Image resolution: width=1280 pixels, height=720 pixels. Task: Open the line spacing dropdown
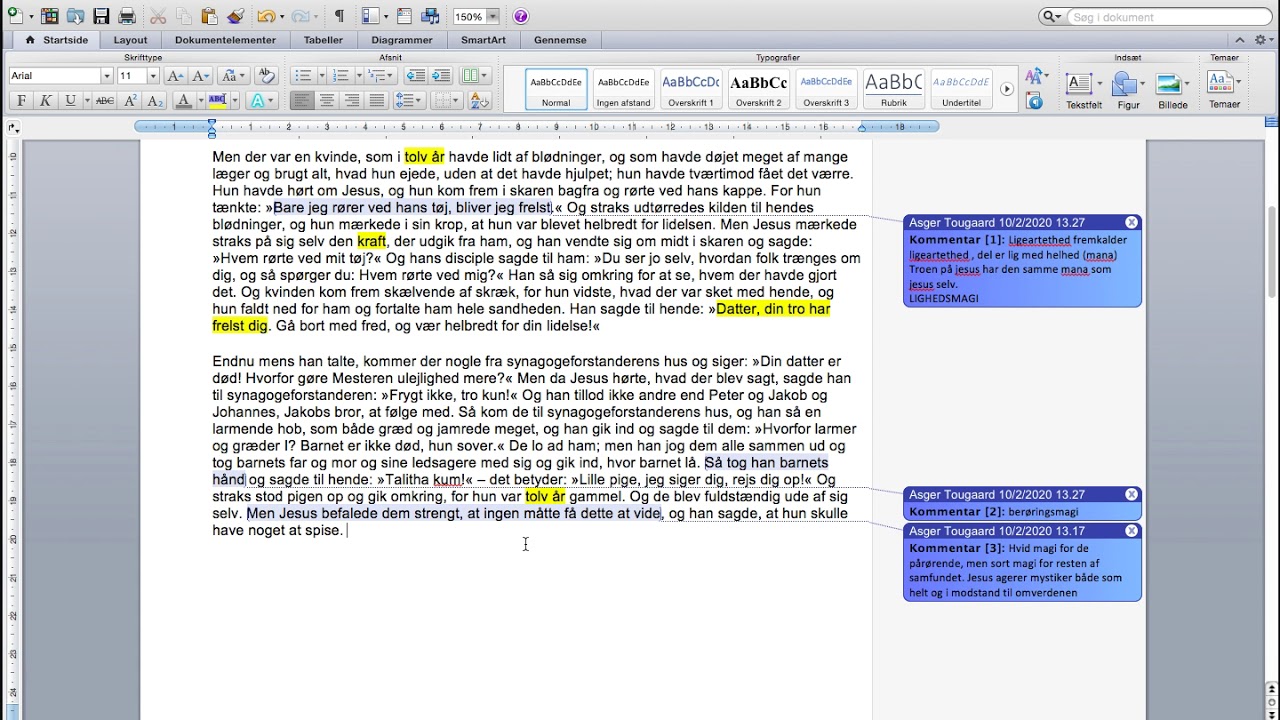[x=410, y=101]
